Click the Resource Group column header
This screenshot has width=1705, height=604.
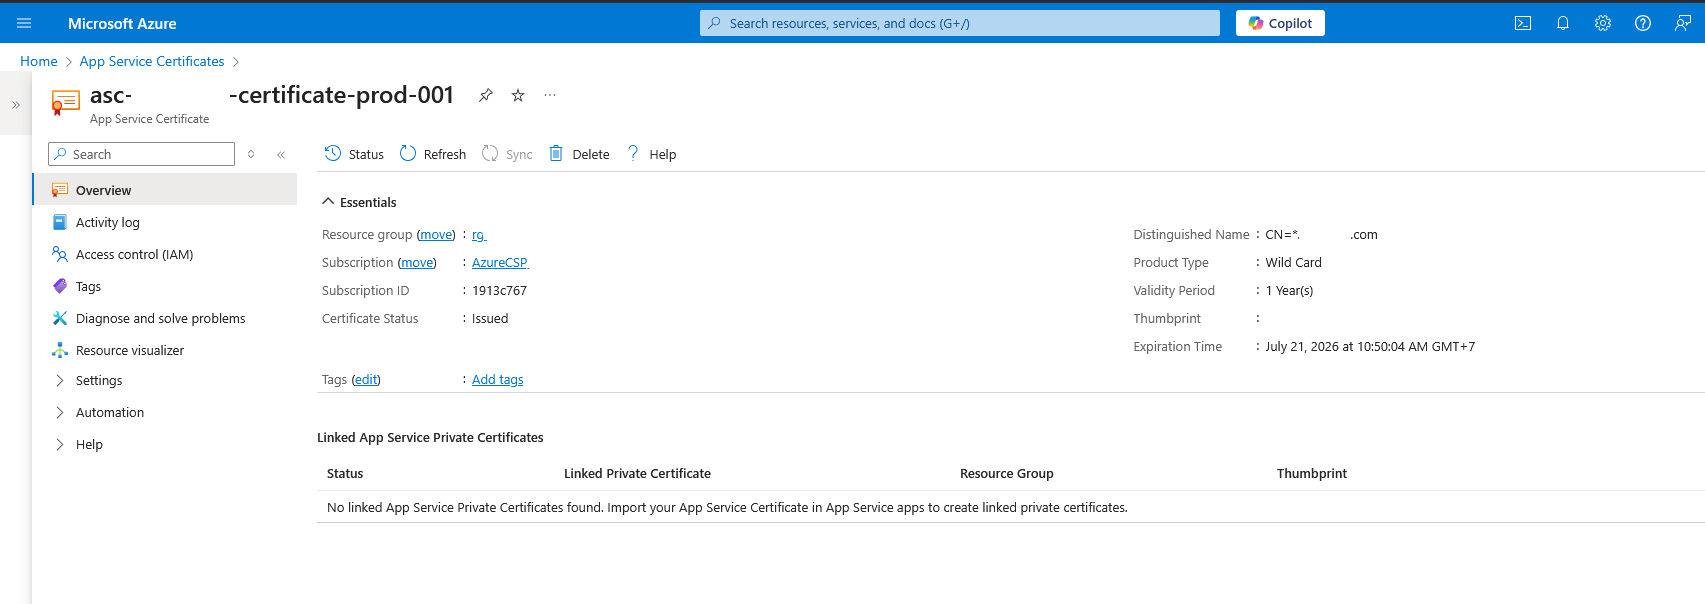[1007, 473]
